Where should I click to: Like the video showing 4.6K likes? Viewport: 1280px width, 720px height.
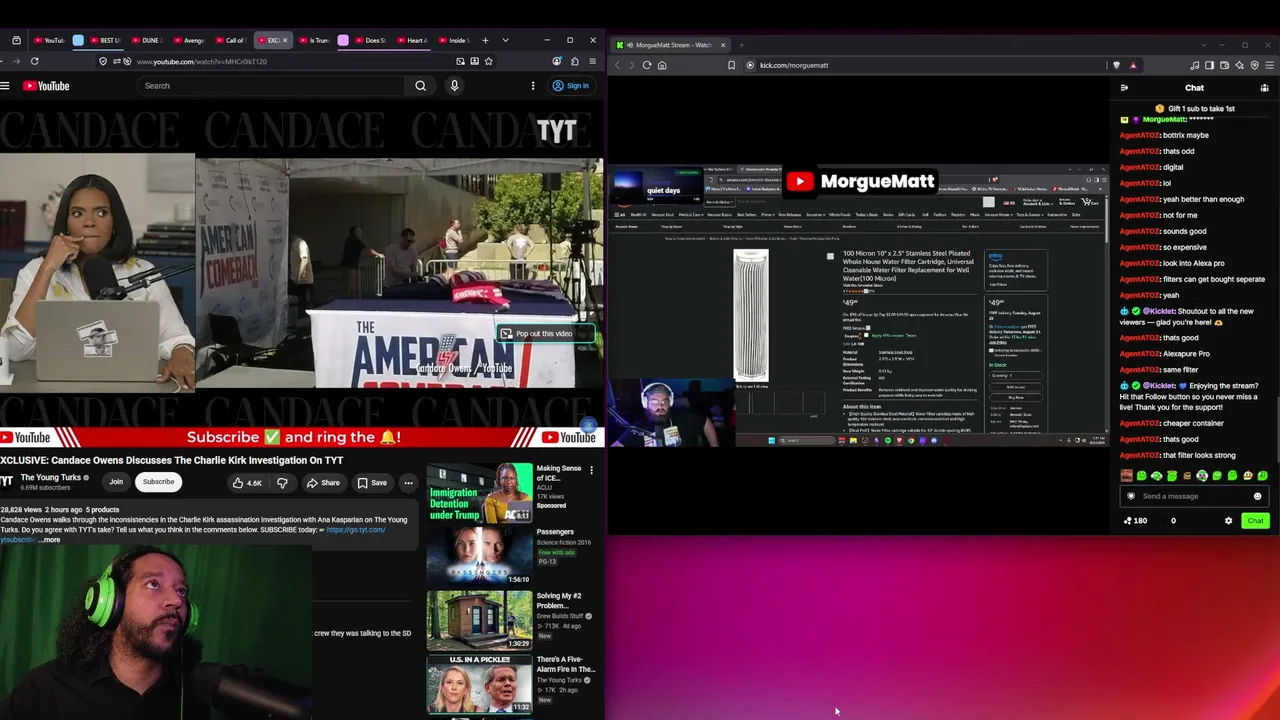[x=247, y=483]
